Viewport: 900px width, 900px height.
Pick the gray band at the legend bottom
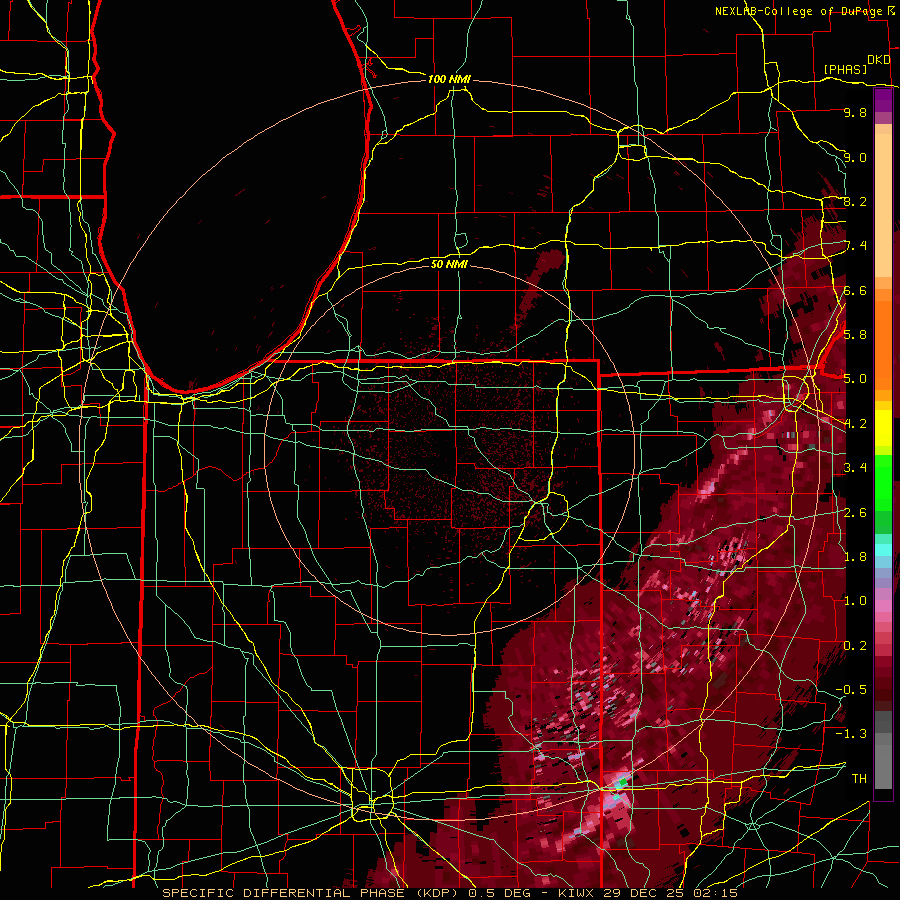[883, 763]
